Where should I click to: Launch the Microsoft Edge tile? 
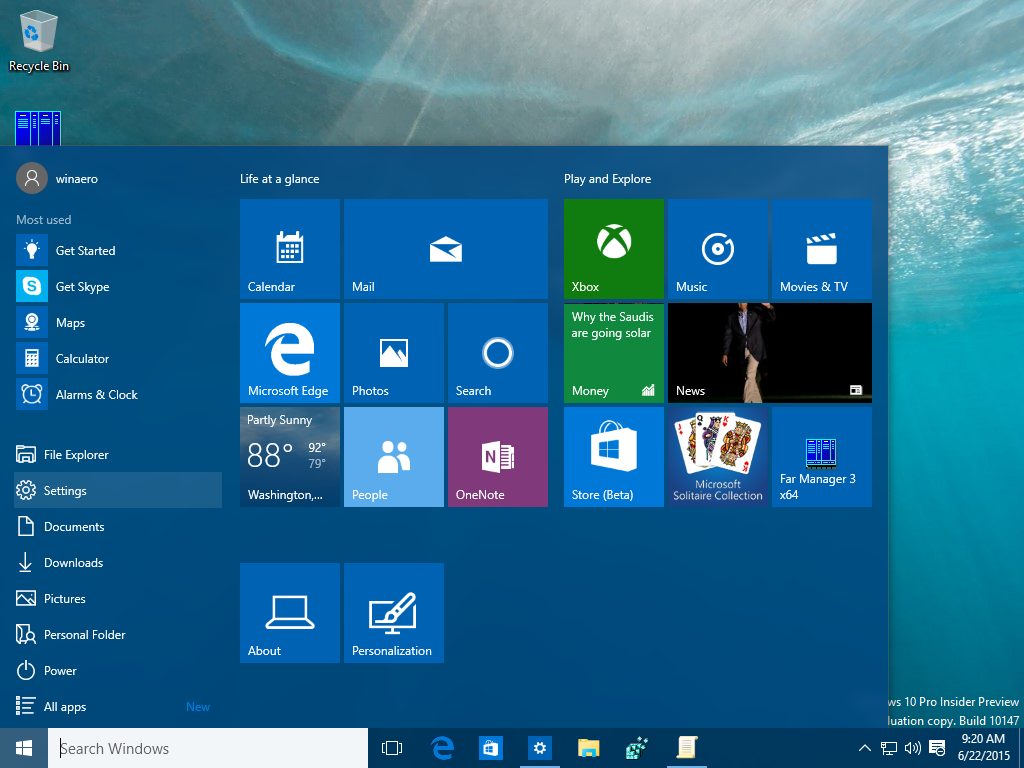point(289,350)
